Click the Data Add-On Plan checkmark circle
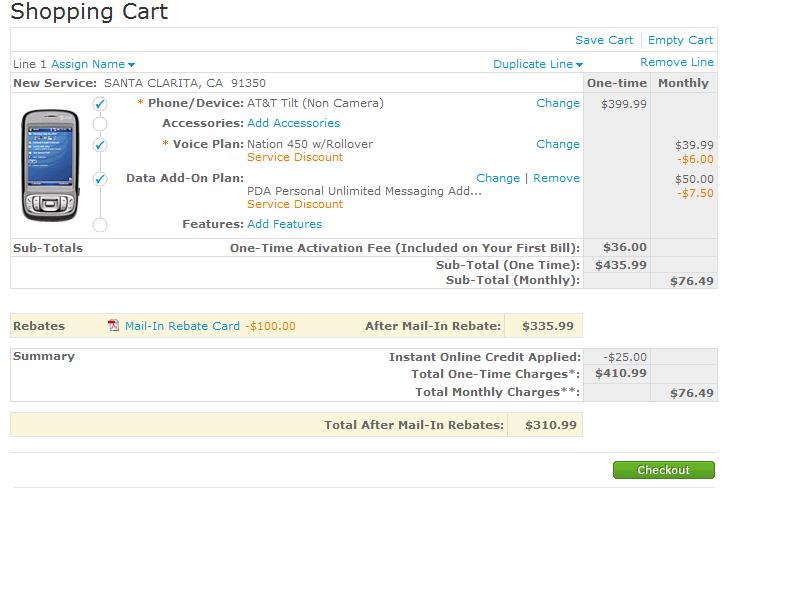The height and width of the screenshot is (600, 800). (100, 179)
